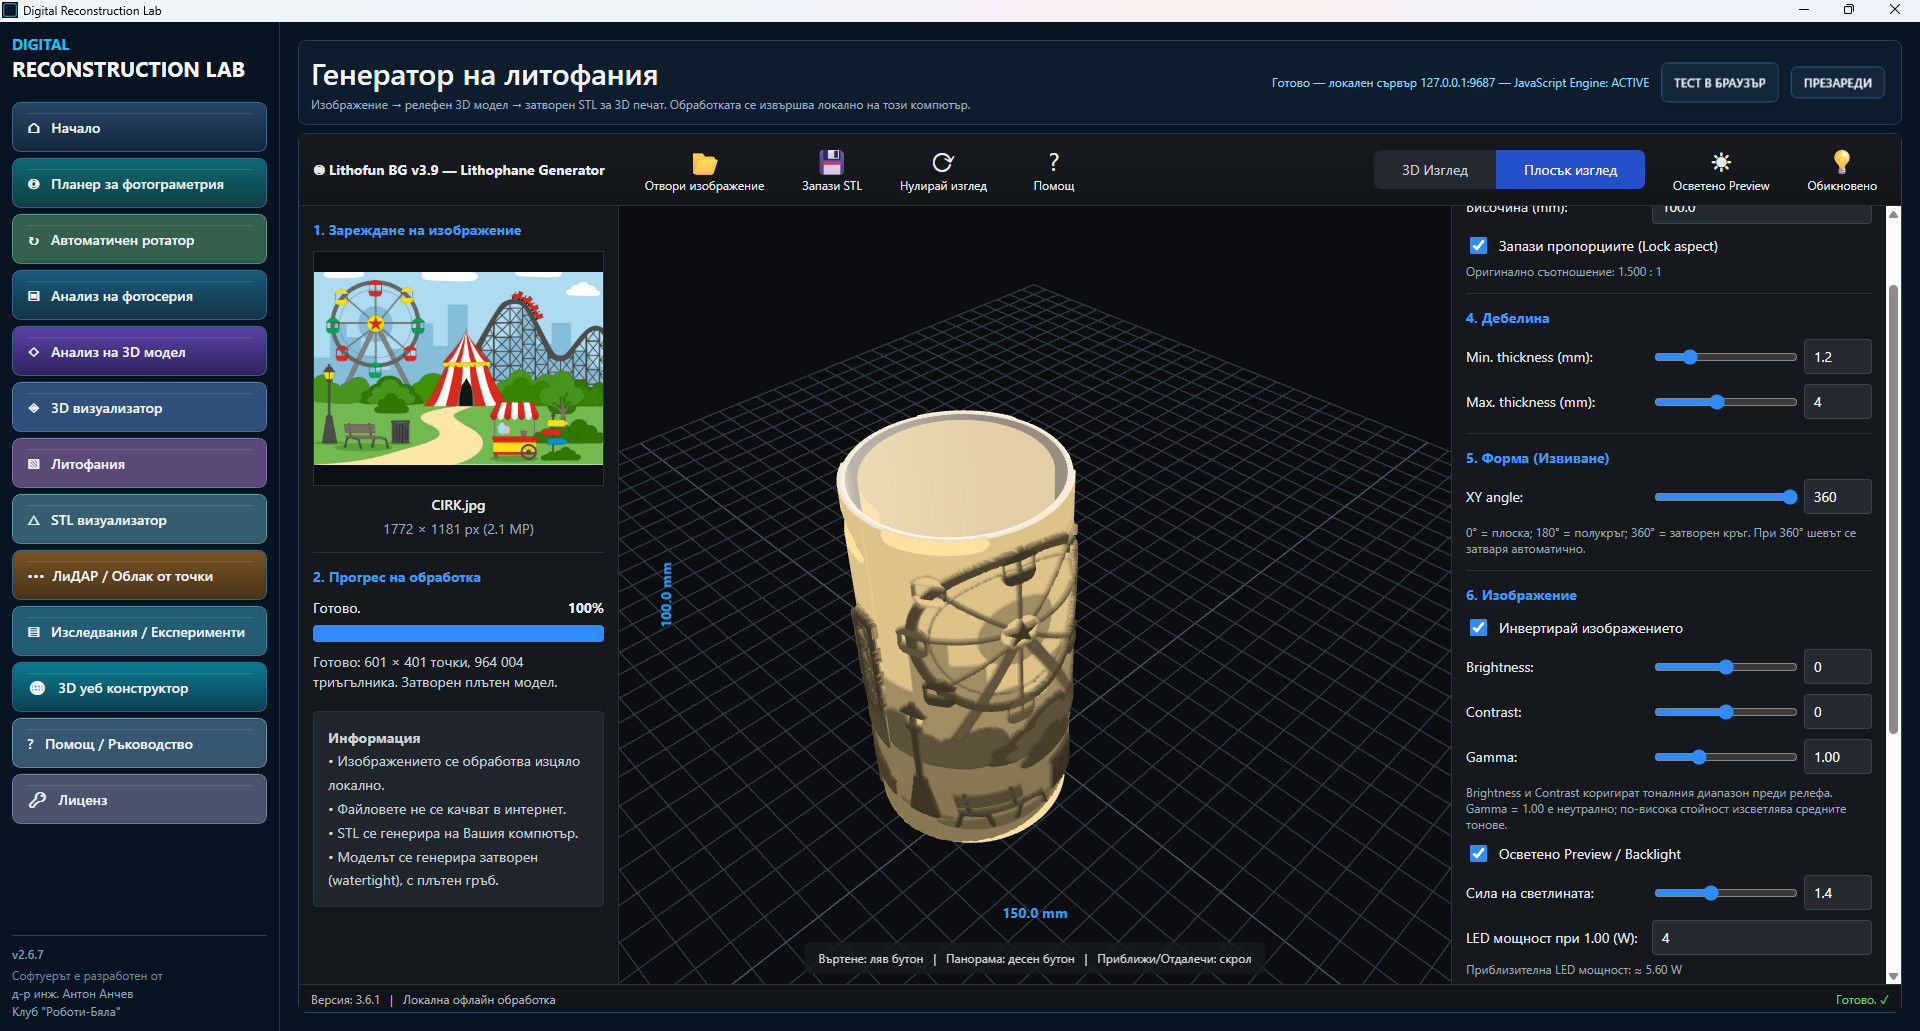Adjust the Contrast slider
The image size is (1920, 1031).
coord(1725,712)
